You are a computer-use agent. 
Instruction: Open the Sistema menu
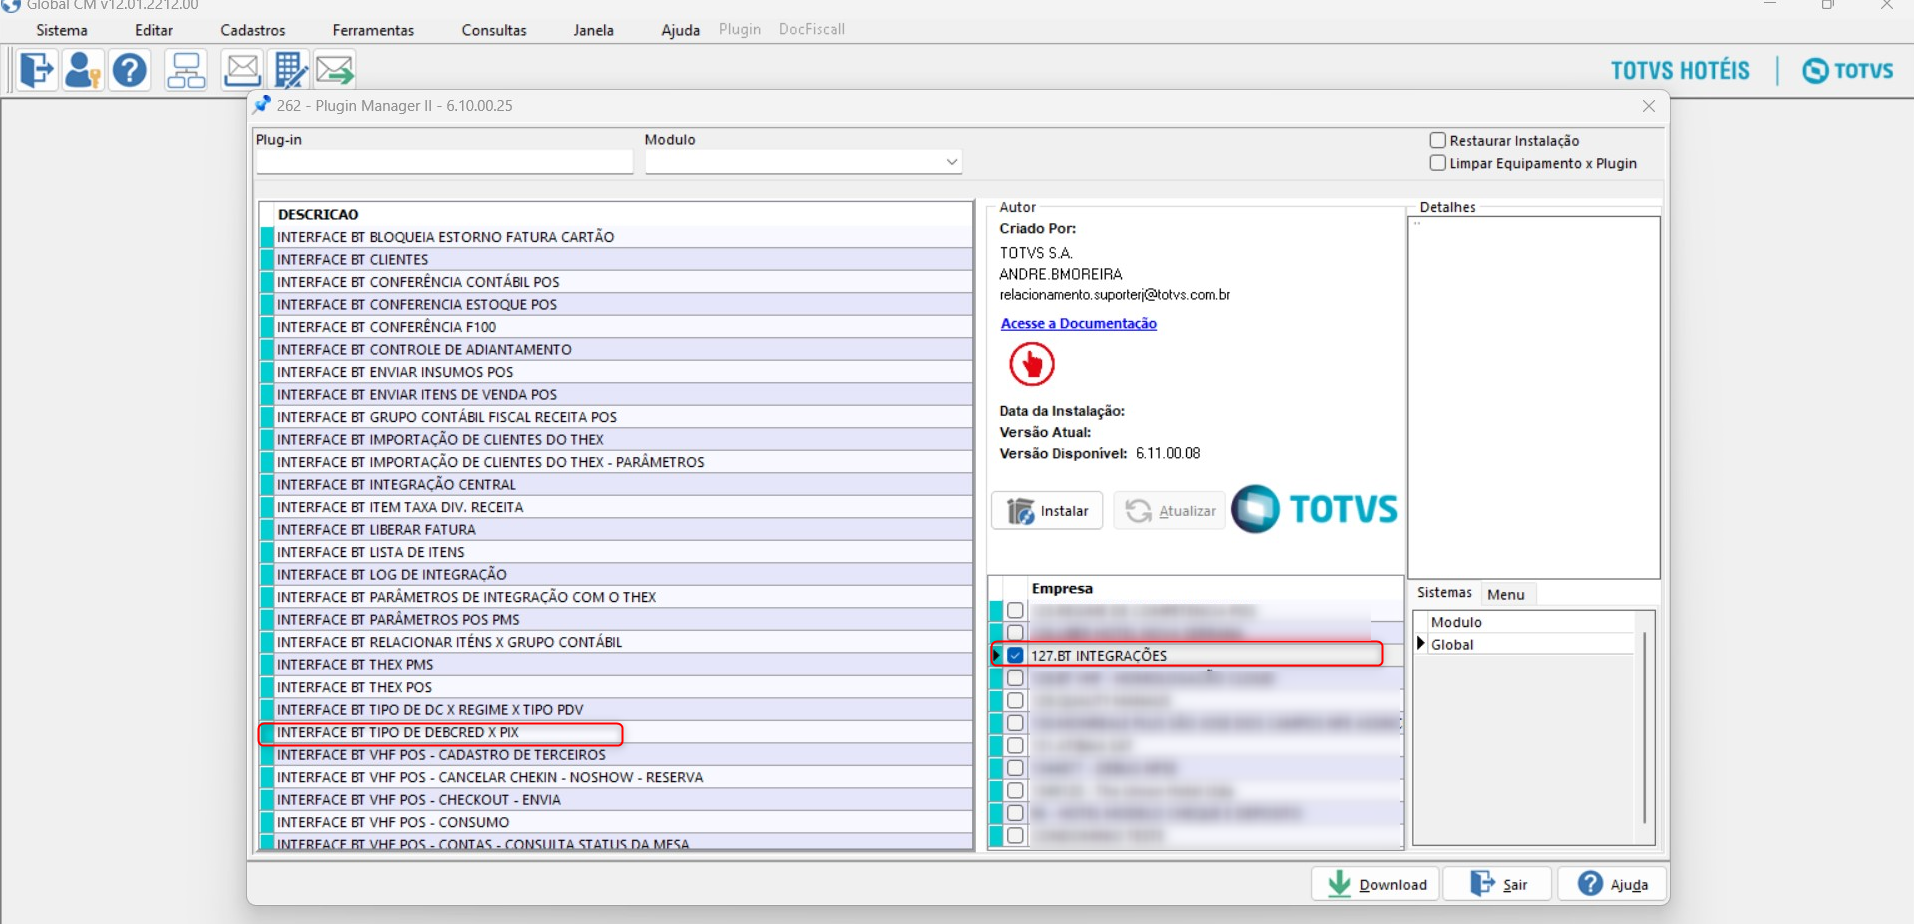click(x=62, y=30)
